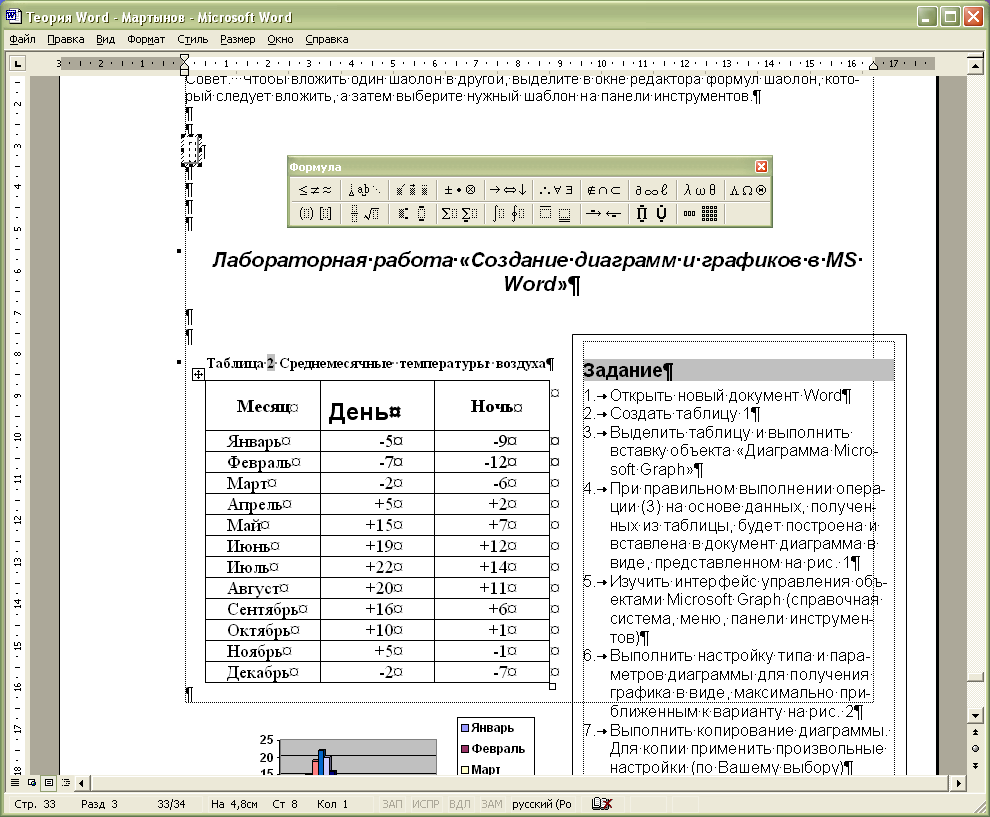Open the integral templates palette
This screenshot has width=990, height=817.
tap(508, 214)
